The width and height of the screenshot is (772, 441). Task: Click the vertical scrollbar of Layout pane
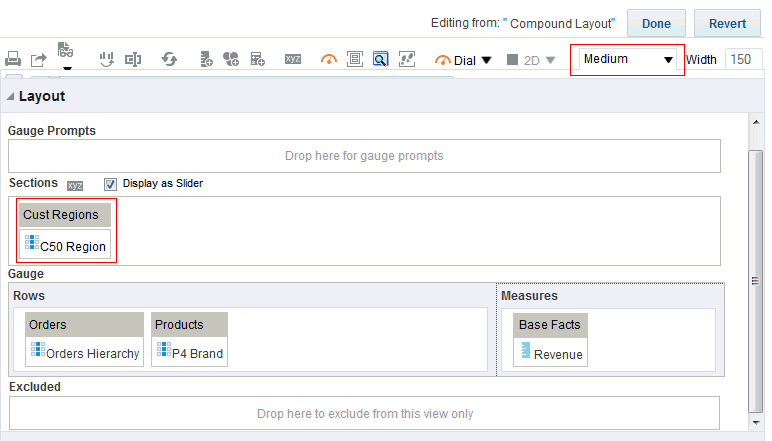[757, 281]
